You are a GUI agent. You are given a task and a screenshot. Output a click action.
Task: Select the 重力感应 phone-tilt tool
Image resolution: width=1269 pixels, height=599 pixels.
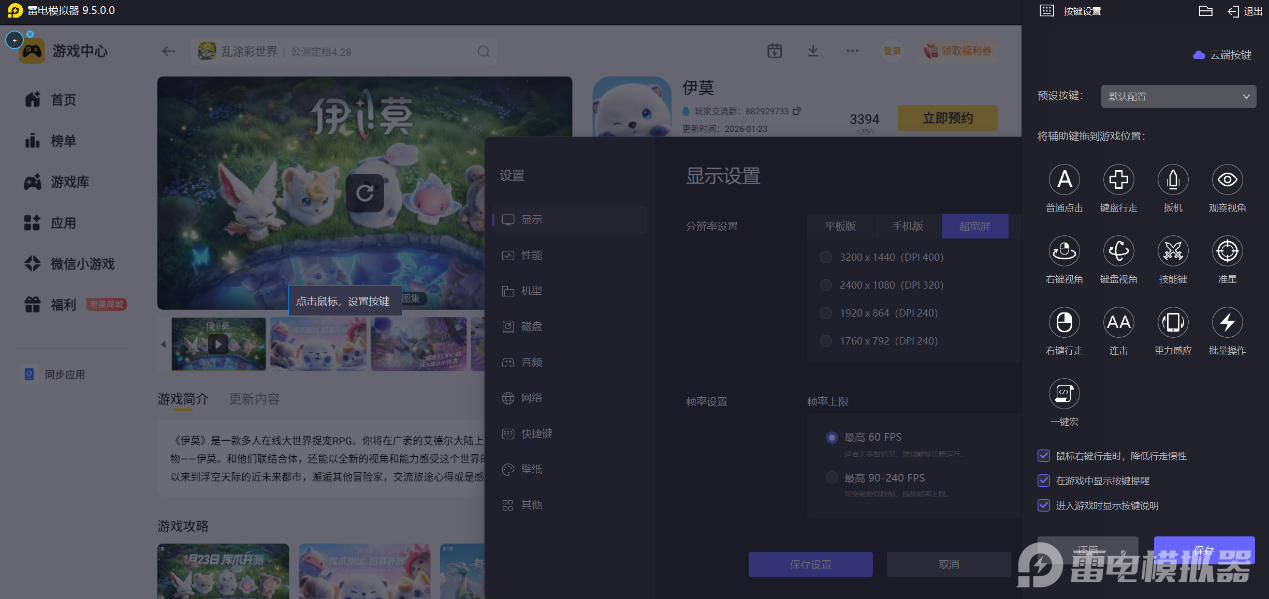tap(1173, 322)
